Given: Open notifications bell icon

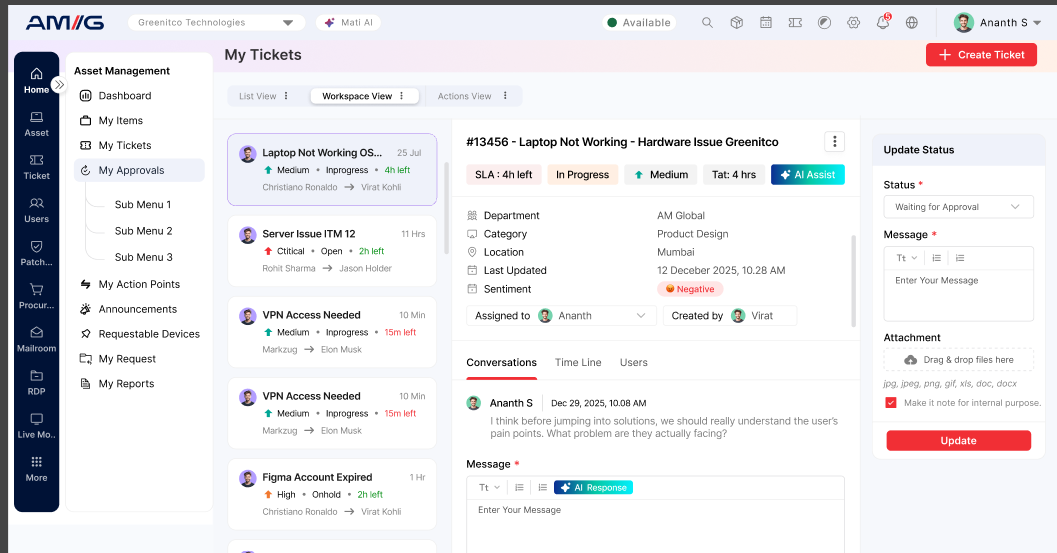Looking at the screenshot, I should click(883, 22).
